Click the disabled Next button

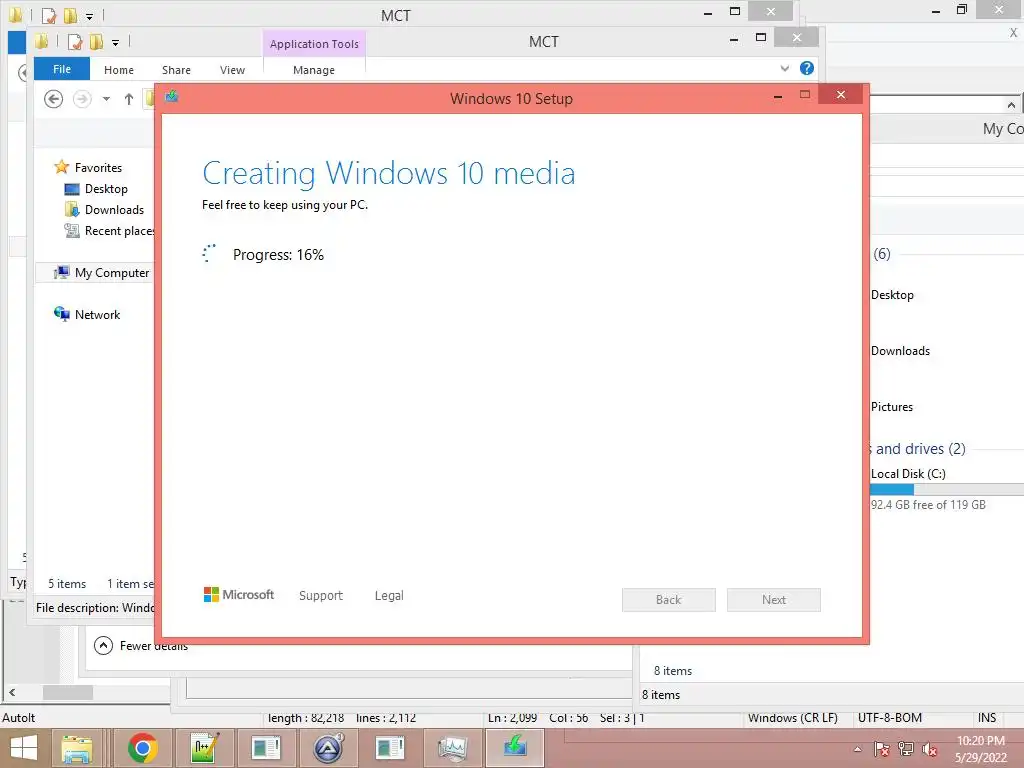774,600
